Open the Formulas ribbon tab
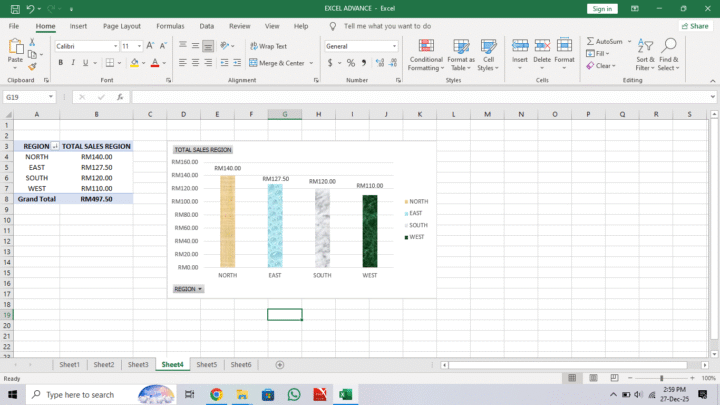720x405 pixels. (170, 26)
